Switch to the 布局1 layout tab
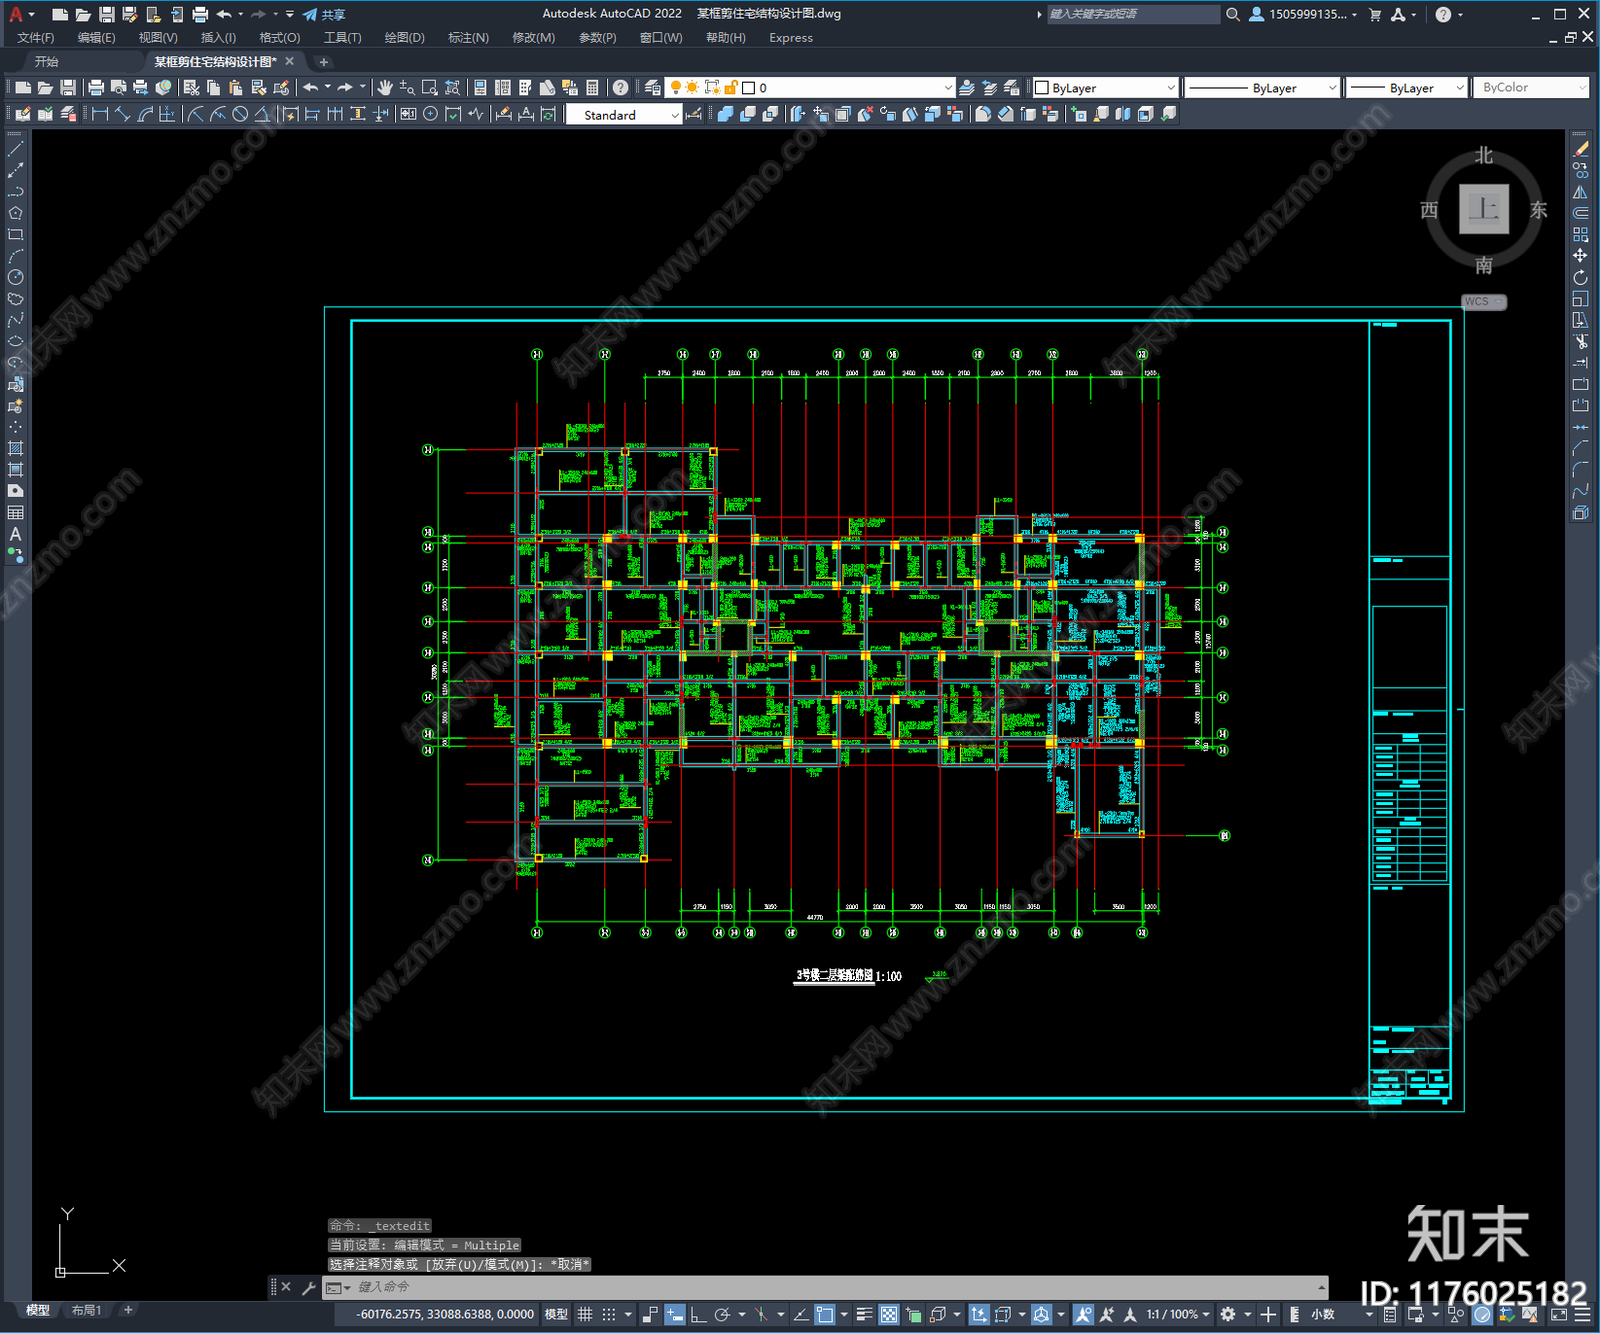 pyautogui.click(x=86, y=1310)
